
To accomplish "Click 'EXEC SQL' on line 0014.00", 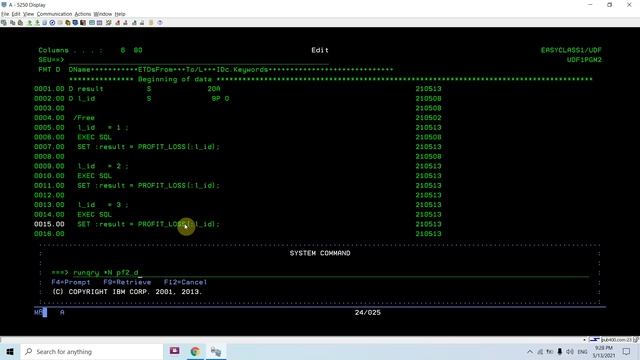I will pyautogui.click(x=94, y=214).
